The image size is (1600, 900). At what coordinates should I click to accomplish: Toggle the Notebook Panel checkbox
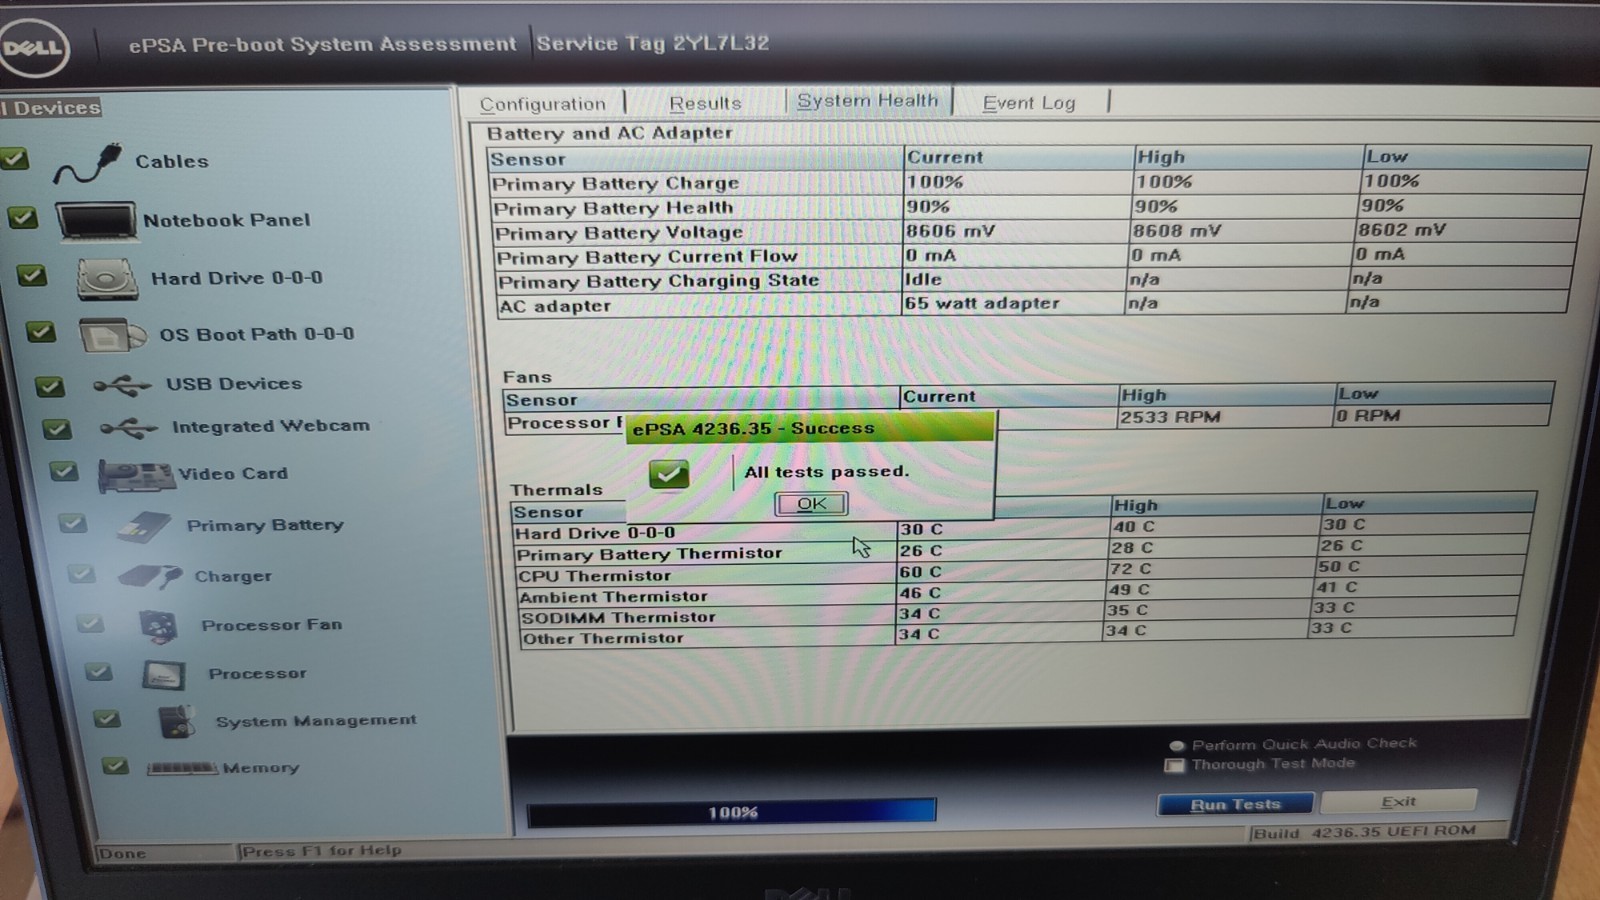[23, 217]
